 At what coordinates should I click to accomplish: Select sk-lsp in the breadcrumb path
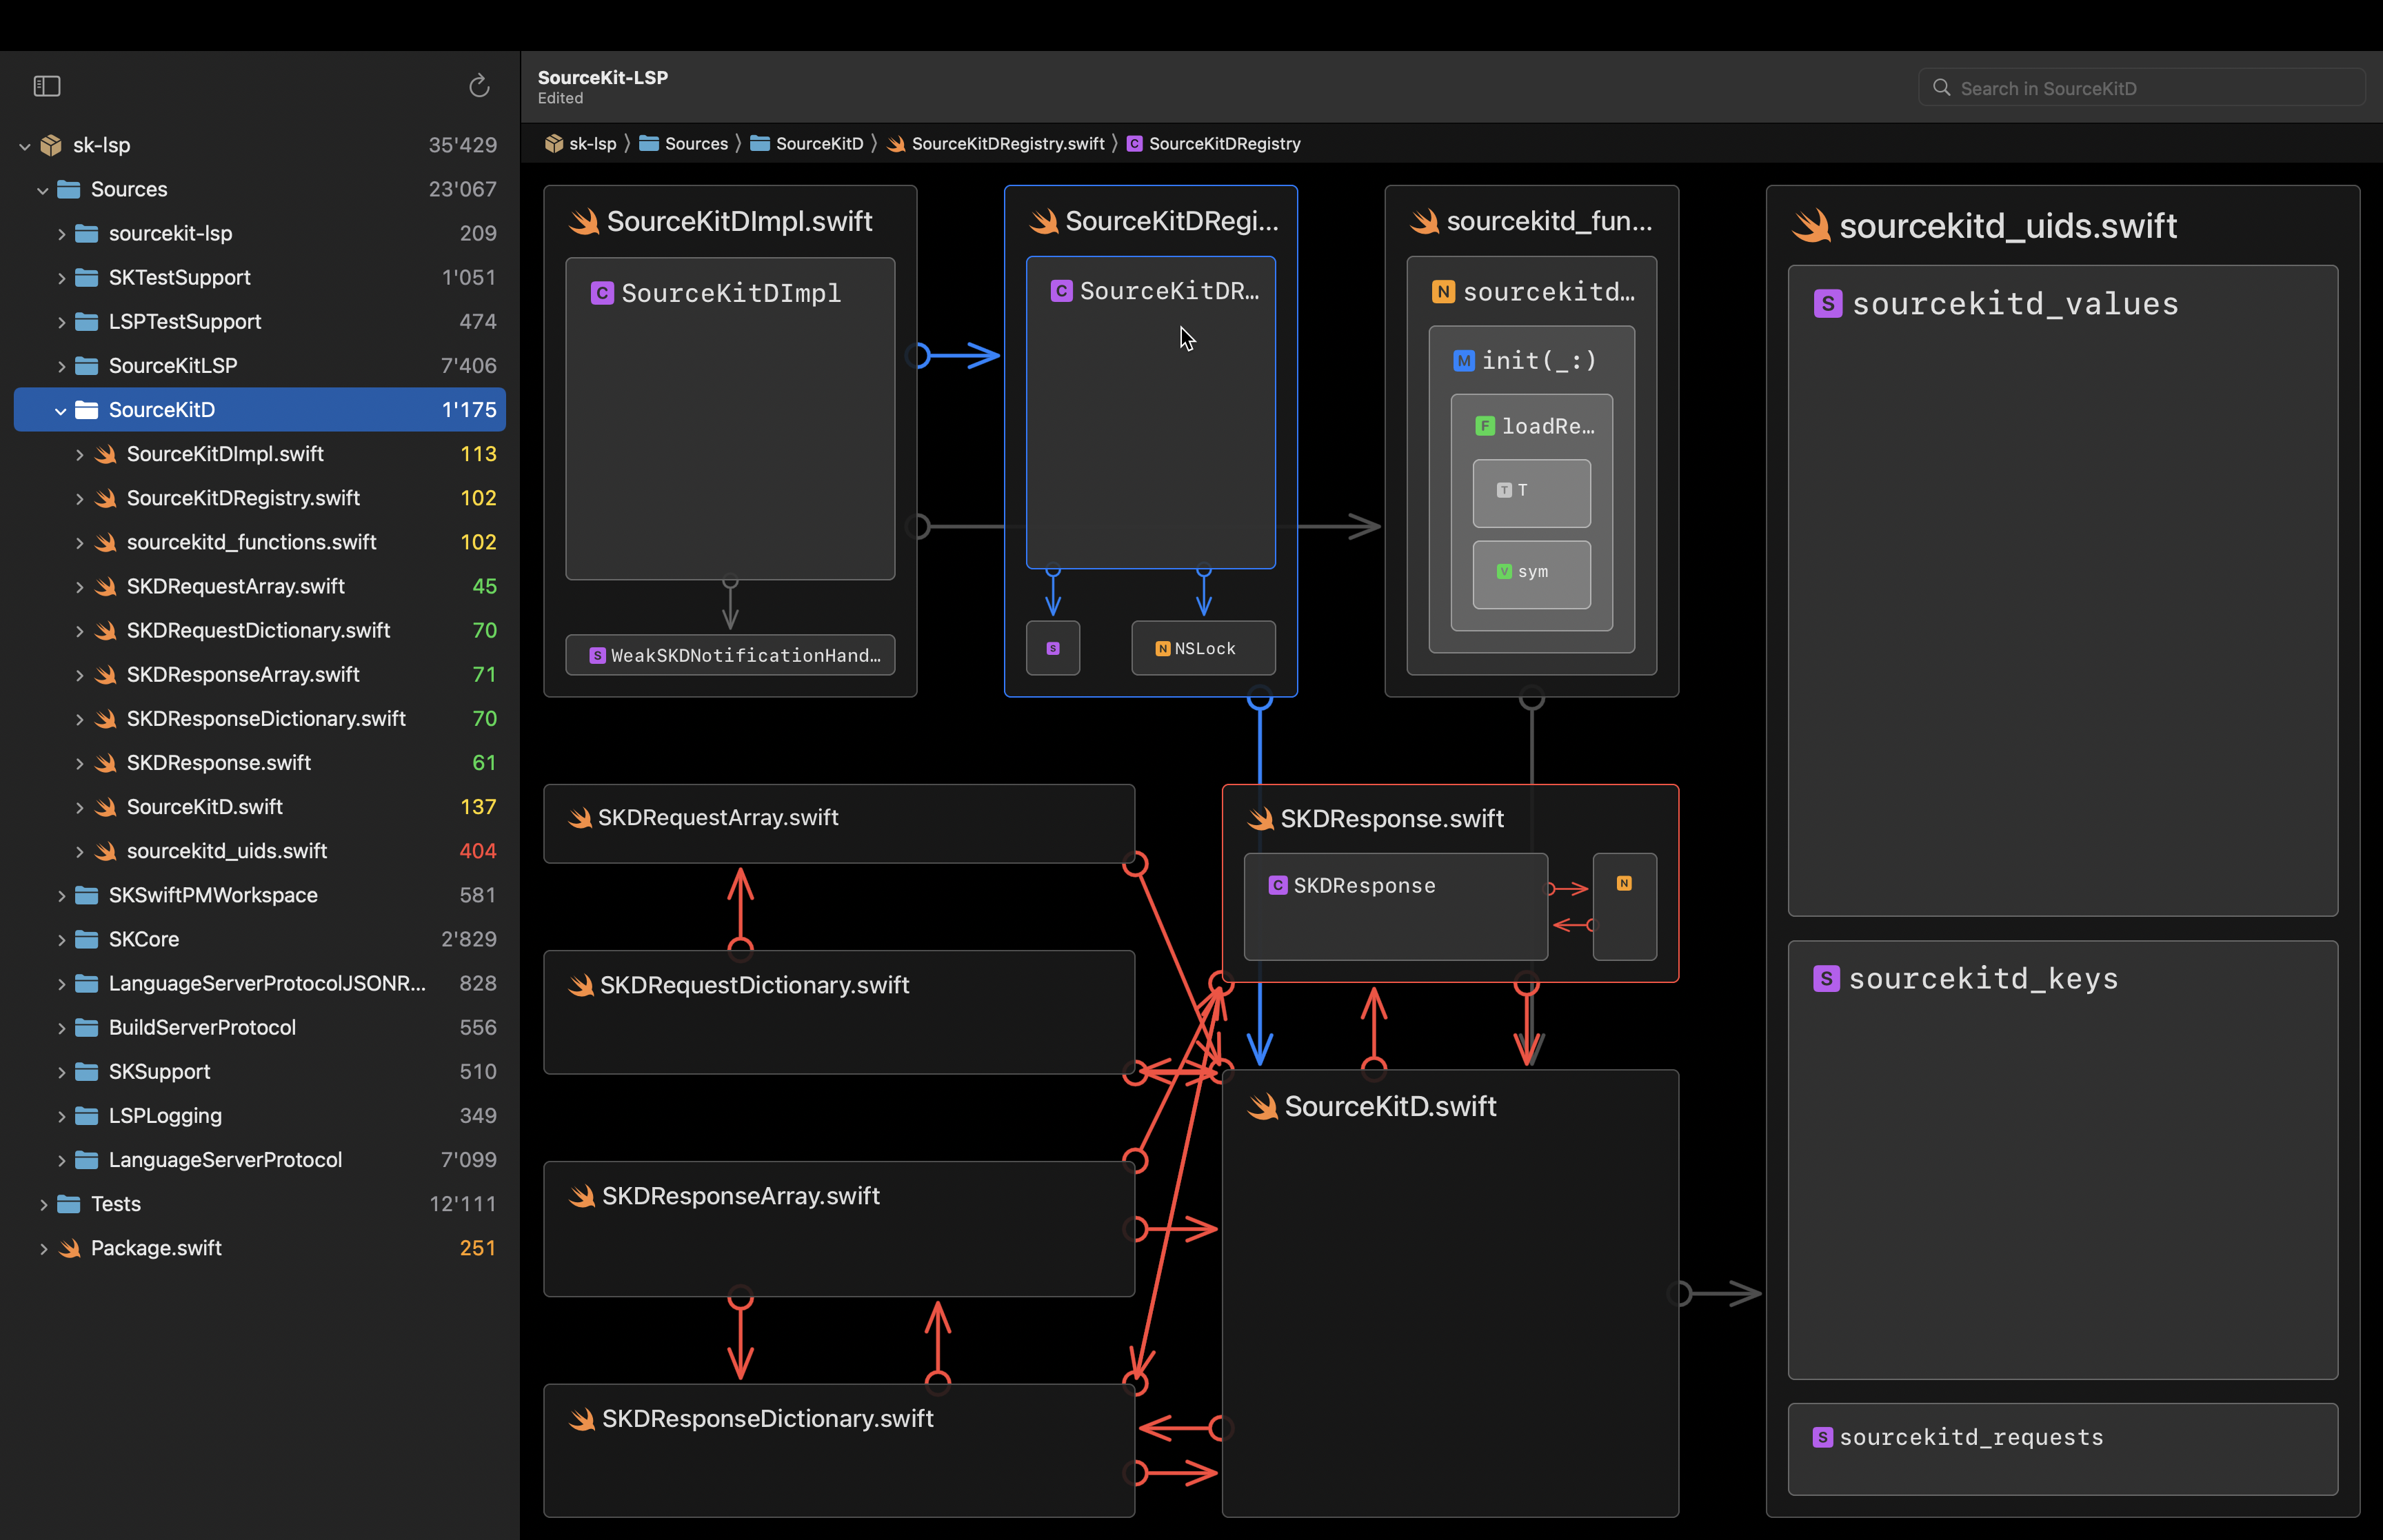click(593, 144)
